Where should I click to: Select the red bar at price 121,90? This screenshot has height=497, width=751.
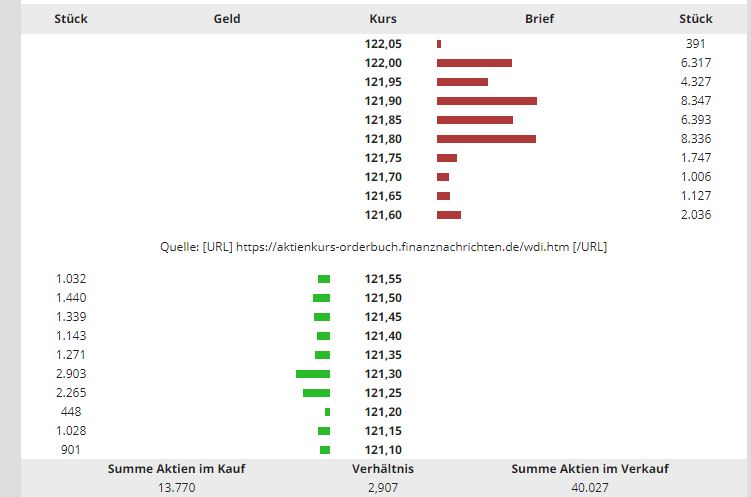(x=487, y=101)
